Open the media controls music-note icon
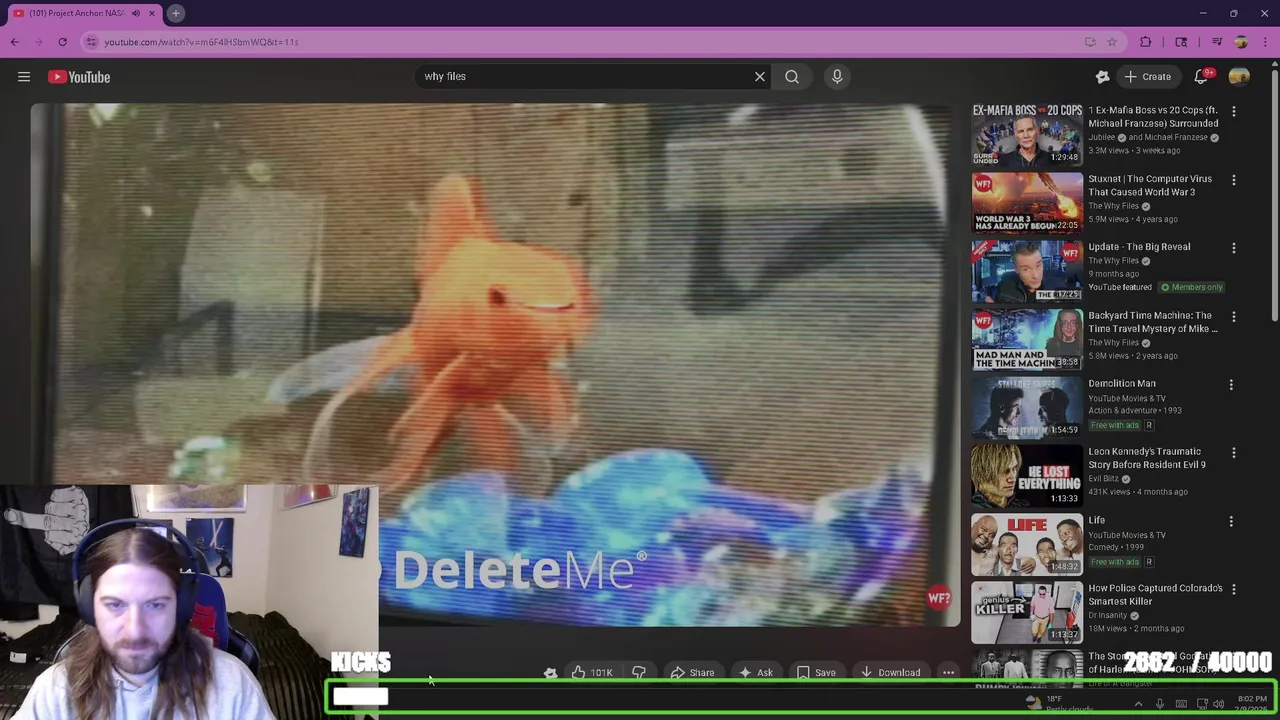The width and height of the screenshot is (1280, 720). (1217, 42)
